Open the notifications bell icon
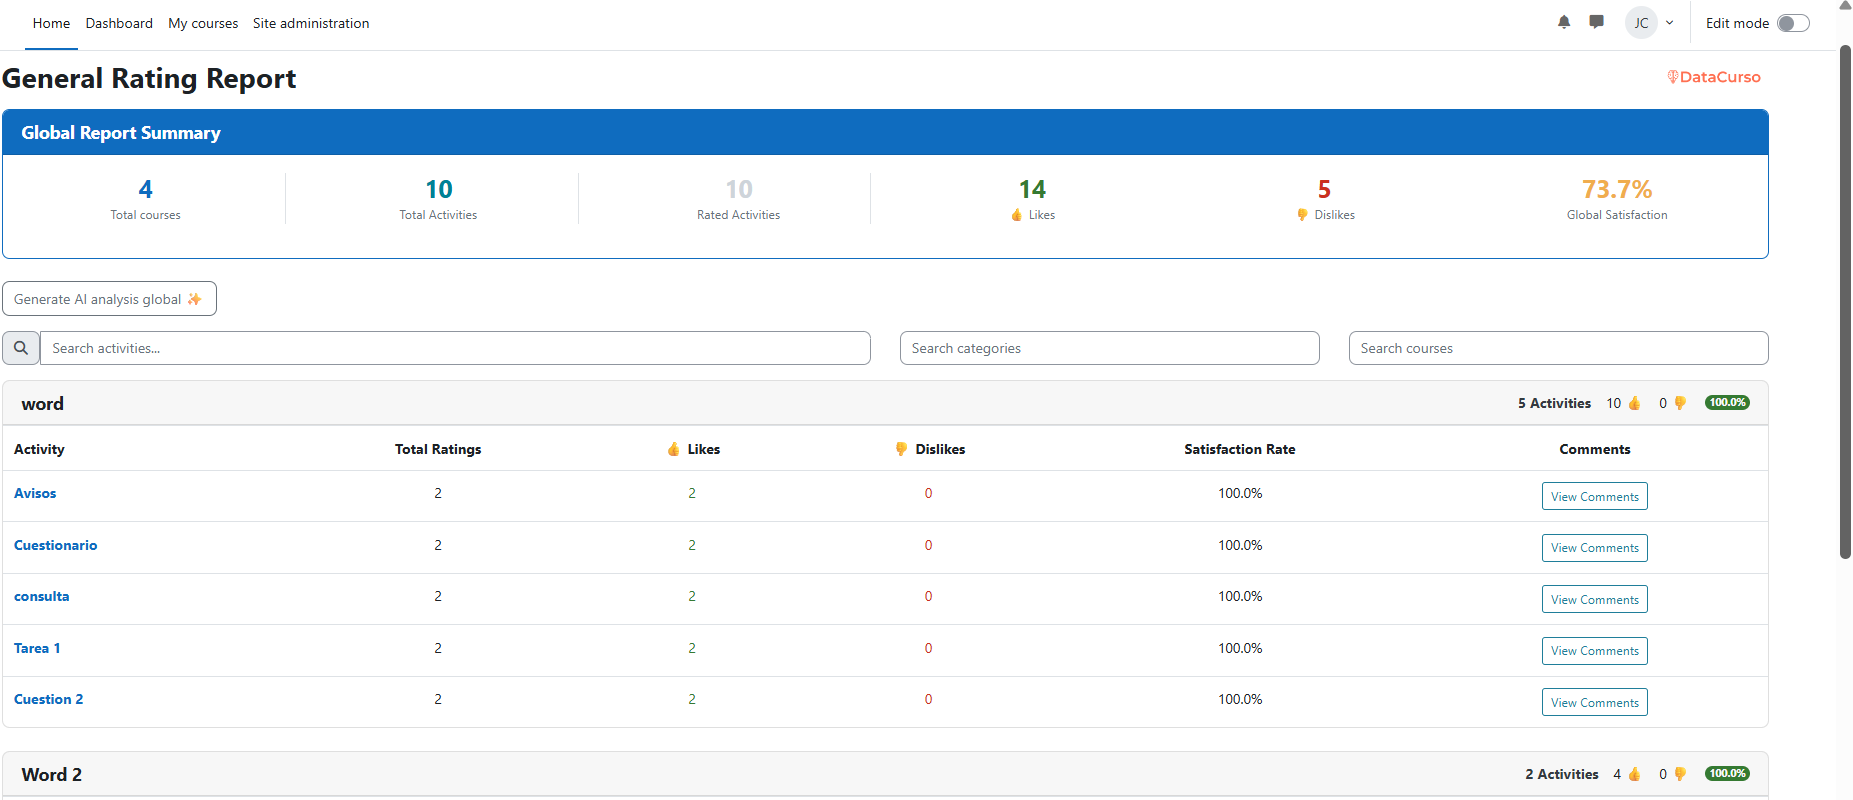This screenshot has width=1853, height=800. (1564, 22)
